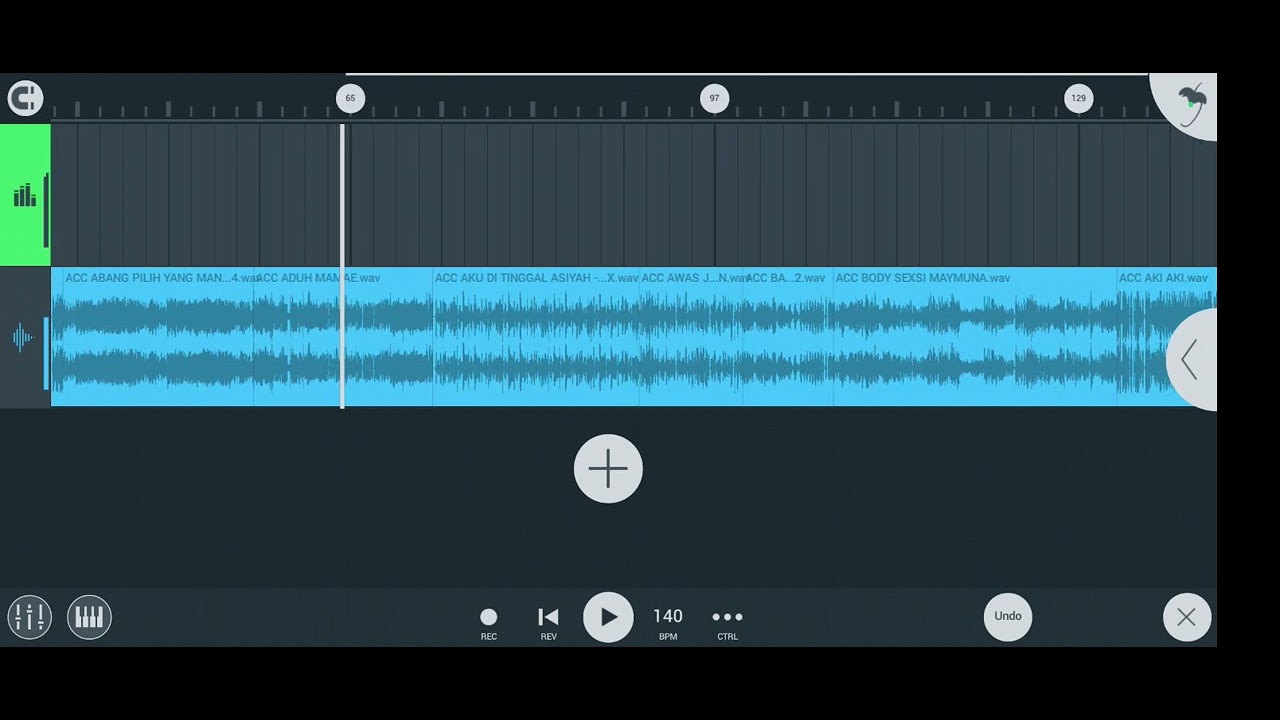Image resolution: width=1280 pixels, height=720 pixels.
Task: Open the piano keyboard icon
Action: click(89, 617)
